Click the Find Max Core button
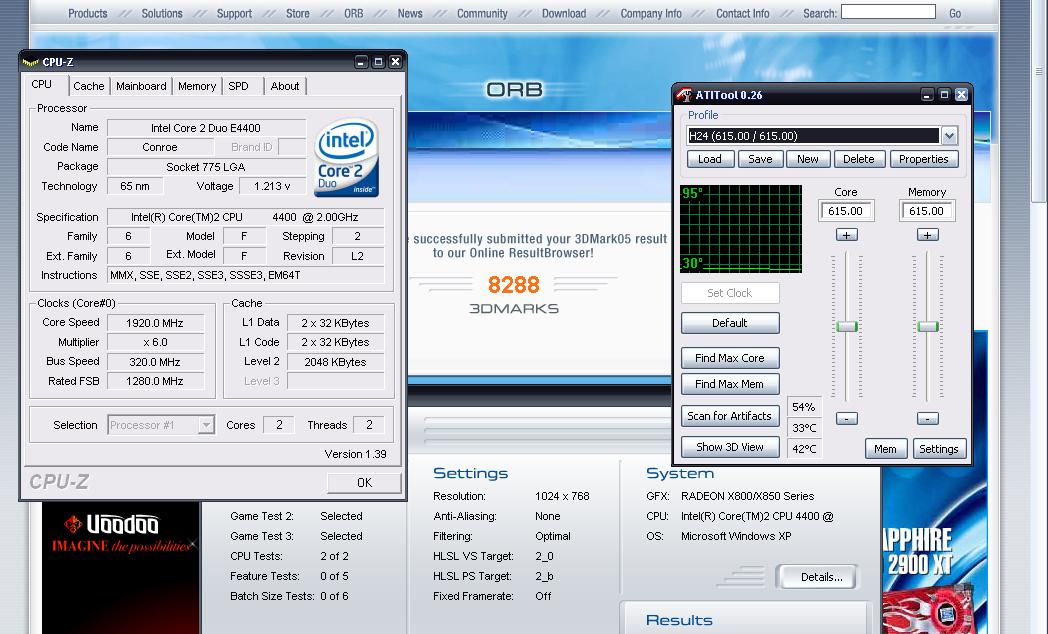The image size is (1048, 634). [x=730, y=358]
